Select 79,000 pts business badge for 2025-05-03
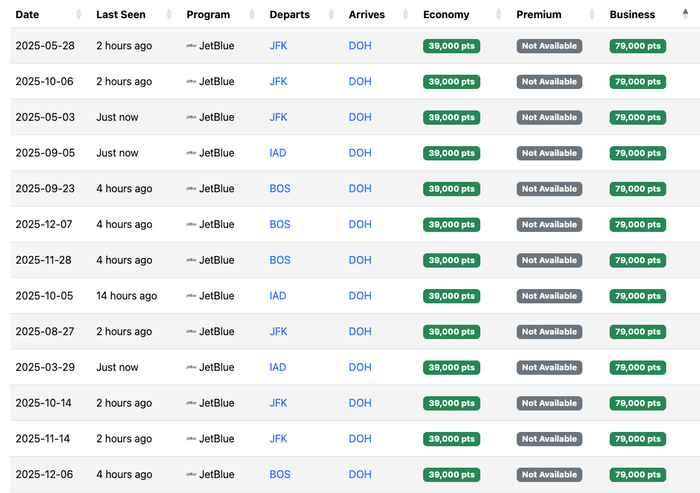The image size is (700, 493). pos(638,117)
